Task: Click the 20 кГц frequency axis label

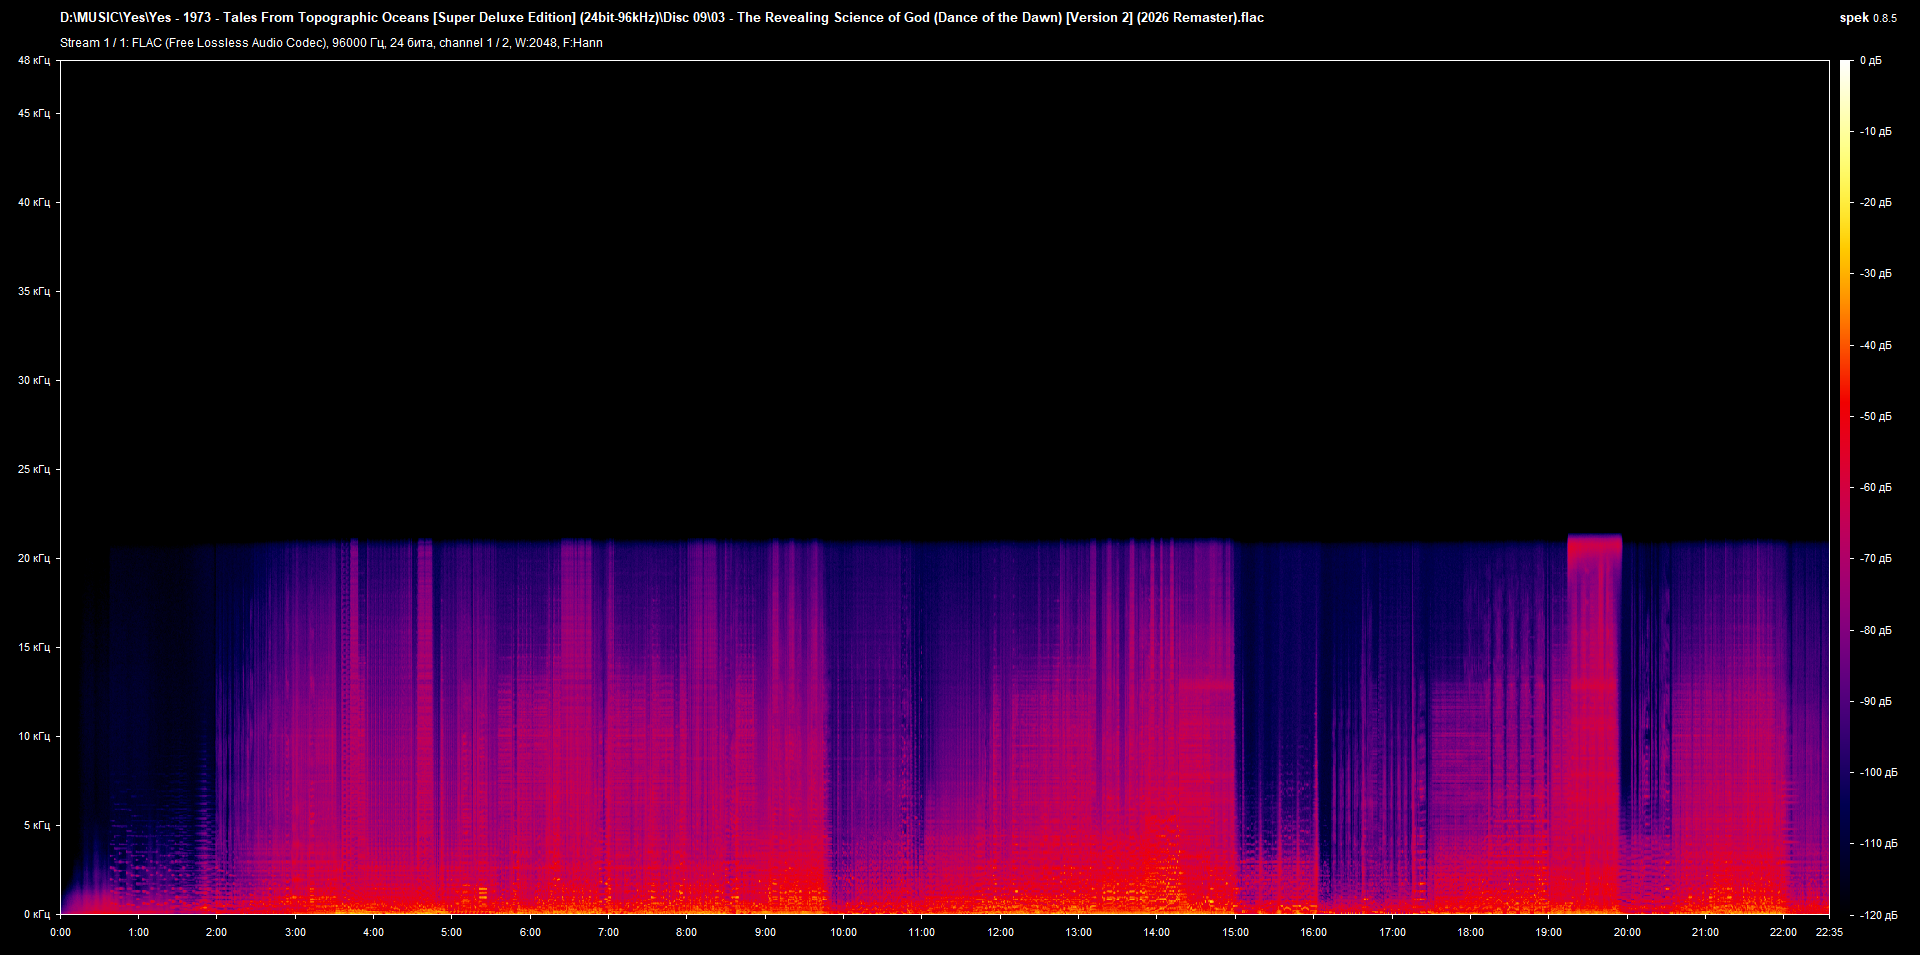Action: click(34, 559)
